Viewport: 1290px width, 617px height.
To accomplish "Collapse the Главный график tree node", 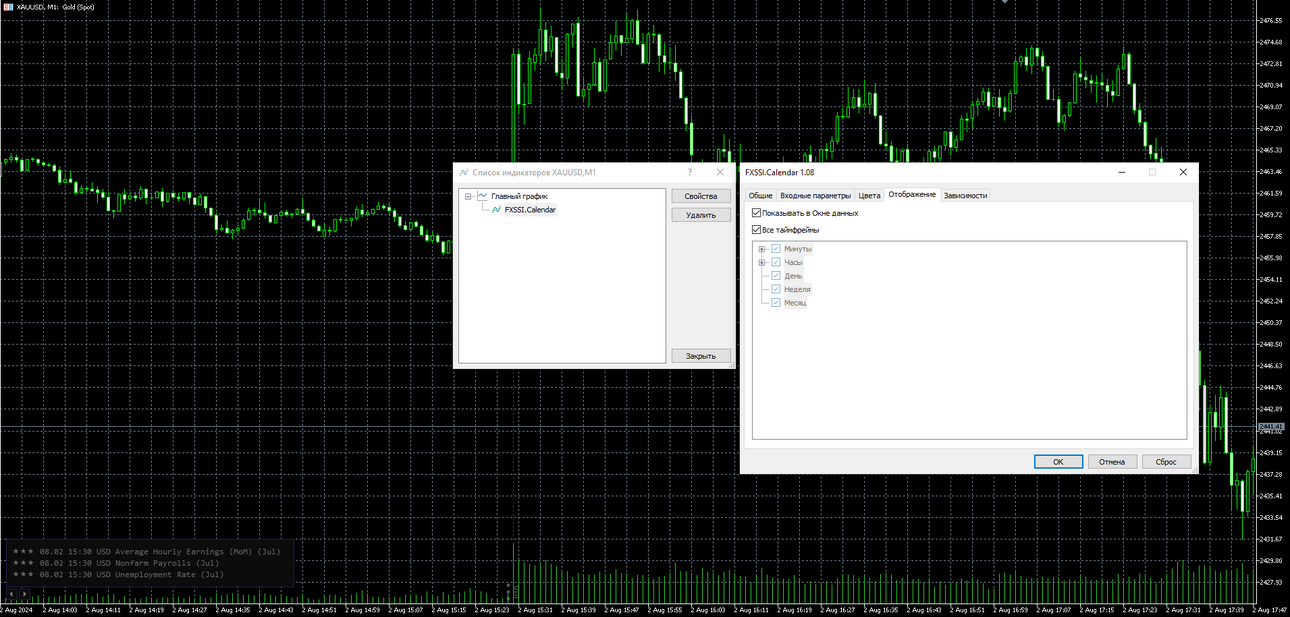I will [469, 196].
